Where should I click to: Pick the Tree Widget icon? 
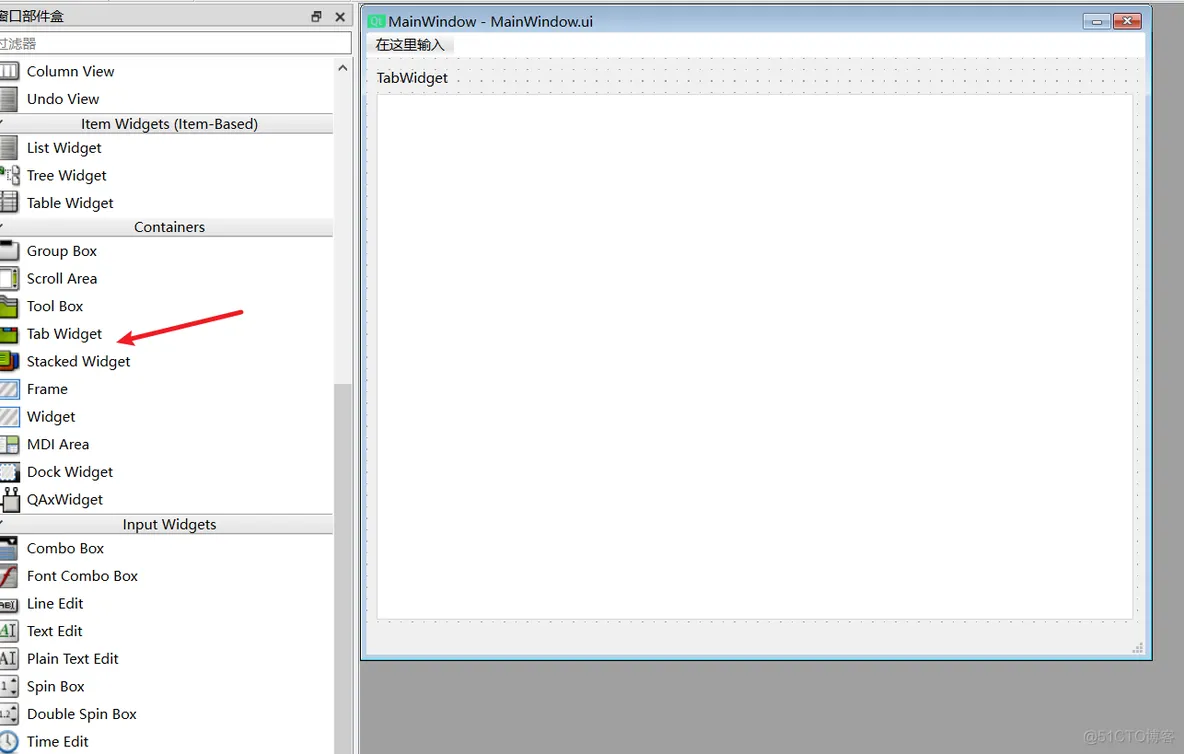coord(9,175)
